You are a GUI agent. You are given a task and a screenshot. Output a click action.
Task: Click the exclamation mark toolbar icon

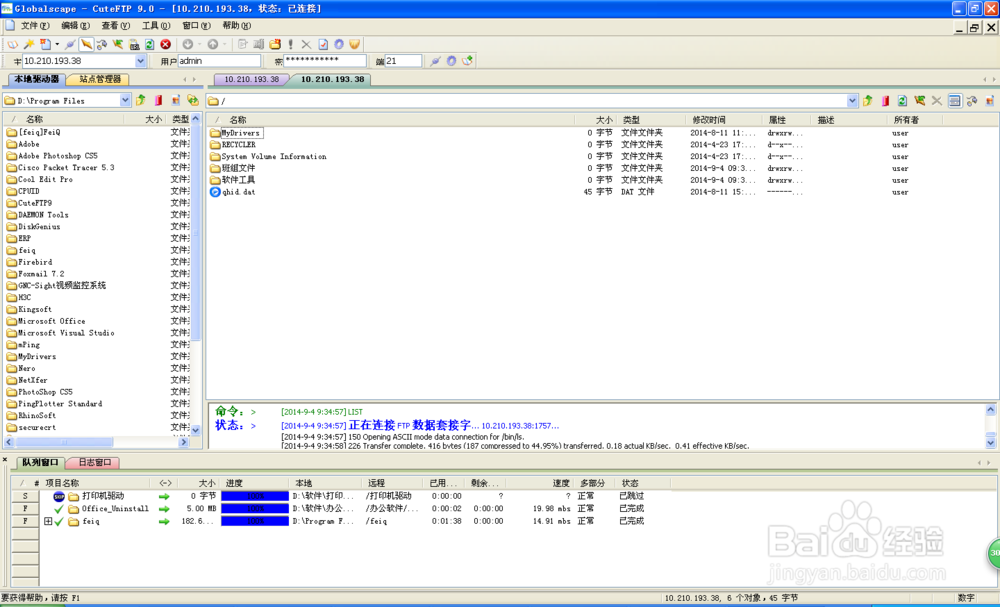(291, 45)
